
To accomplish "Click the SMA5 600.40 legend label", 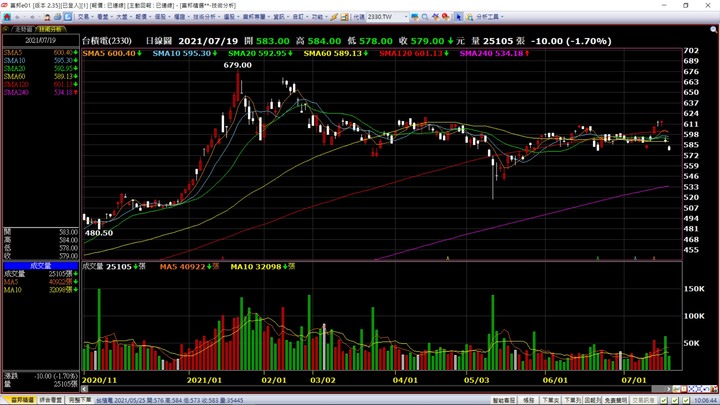I will pos(112,53).
